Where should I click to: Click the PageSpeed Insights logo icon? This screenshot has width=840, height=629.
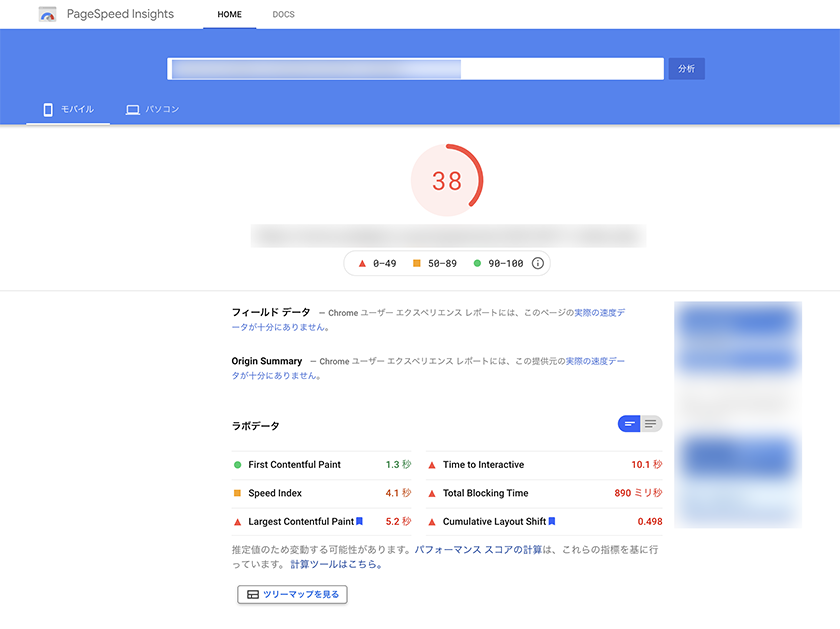[48, 14]
